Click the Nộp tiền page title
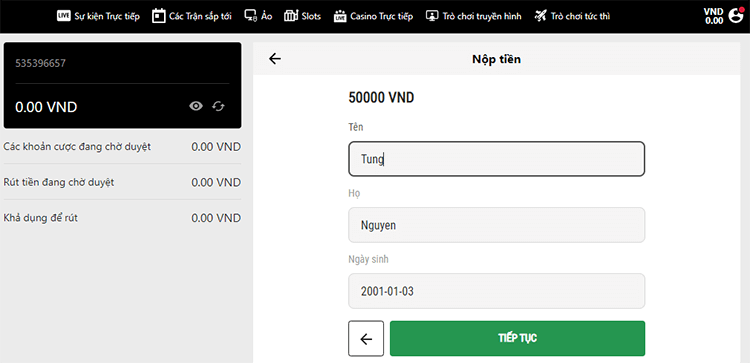This screenshot has height=363, width=750. [496, 59]
